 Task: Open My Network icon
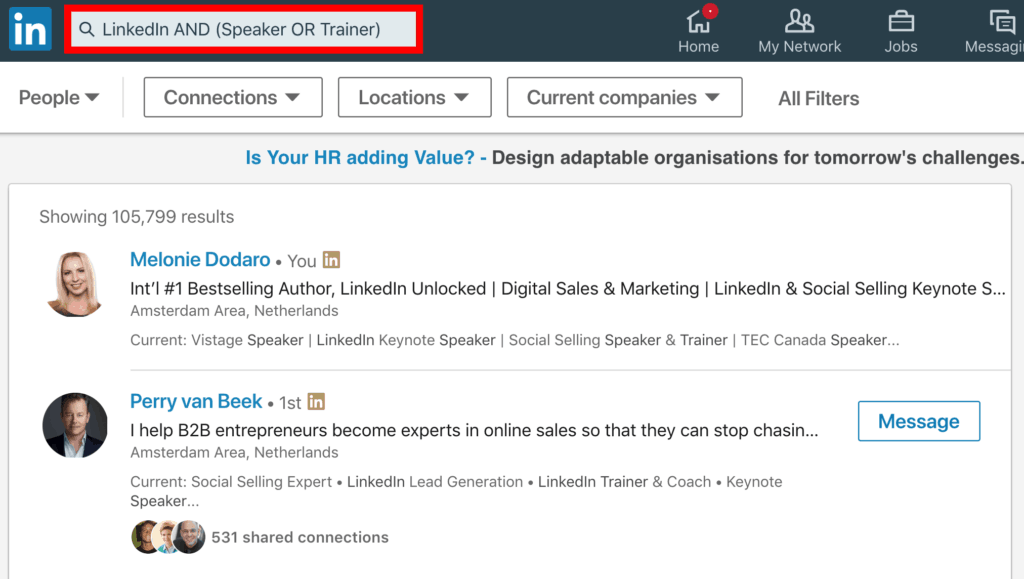tap(799, 22)
